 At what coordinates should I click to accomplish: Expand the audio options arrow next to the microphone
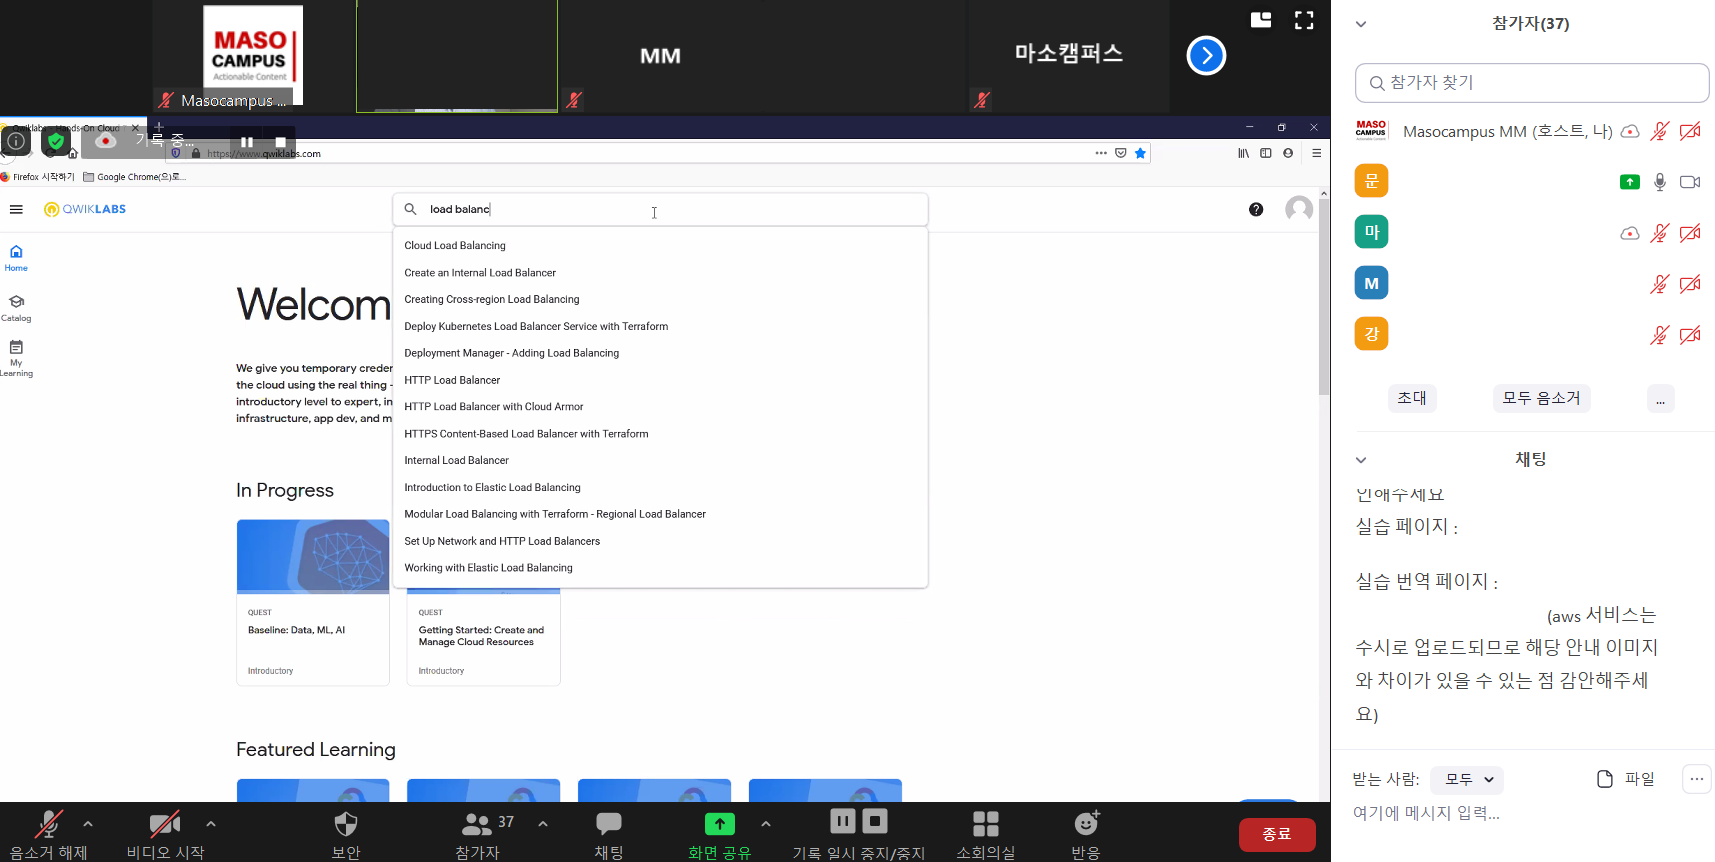tap(88, 824)
